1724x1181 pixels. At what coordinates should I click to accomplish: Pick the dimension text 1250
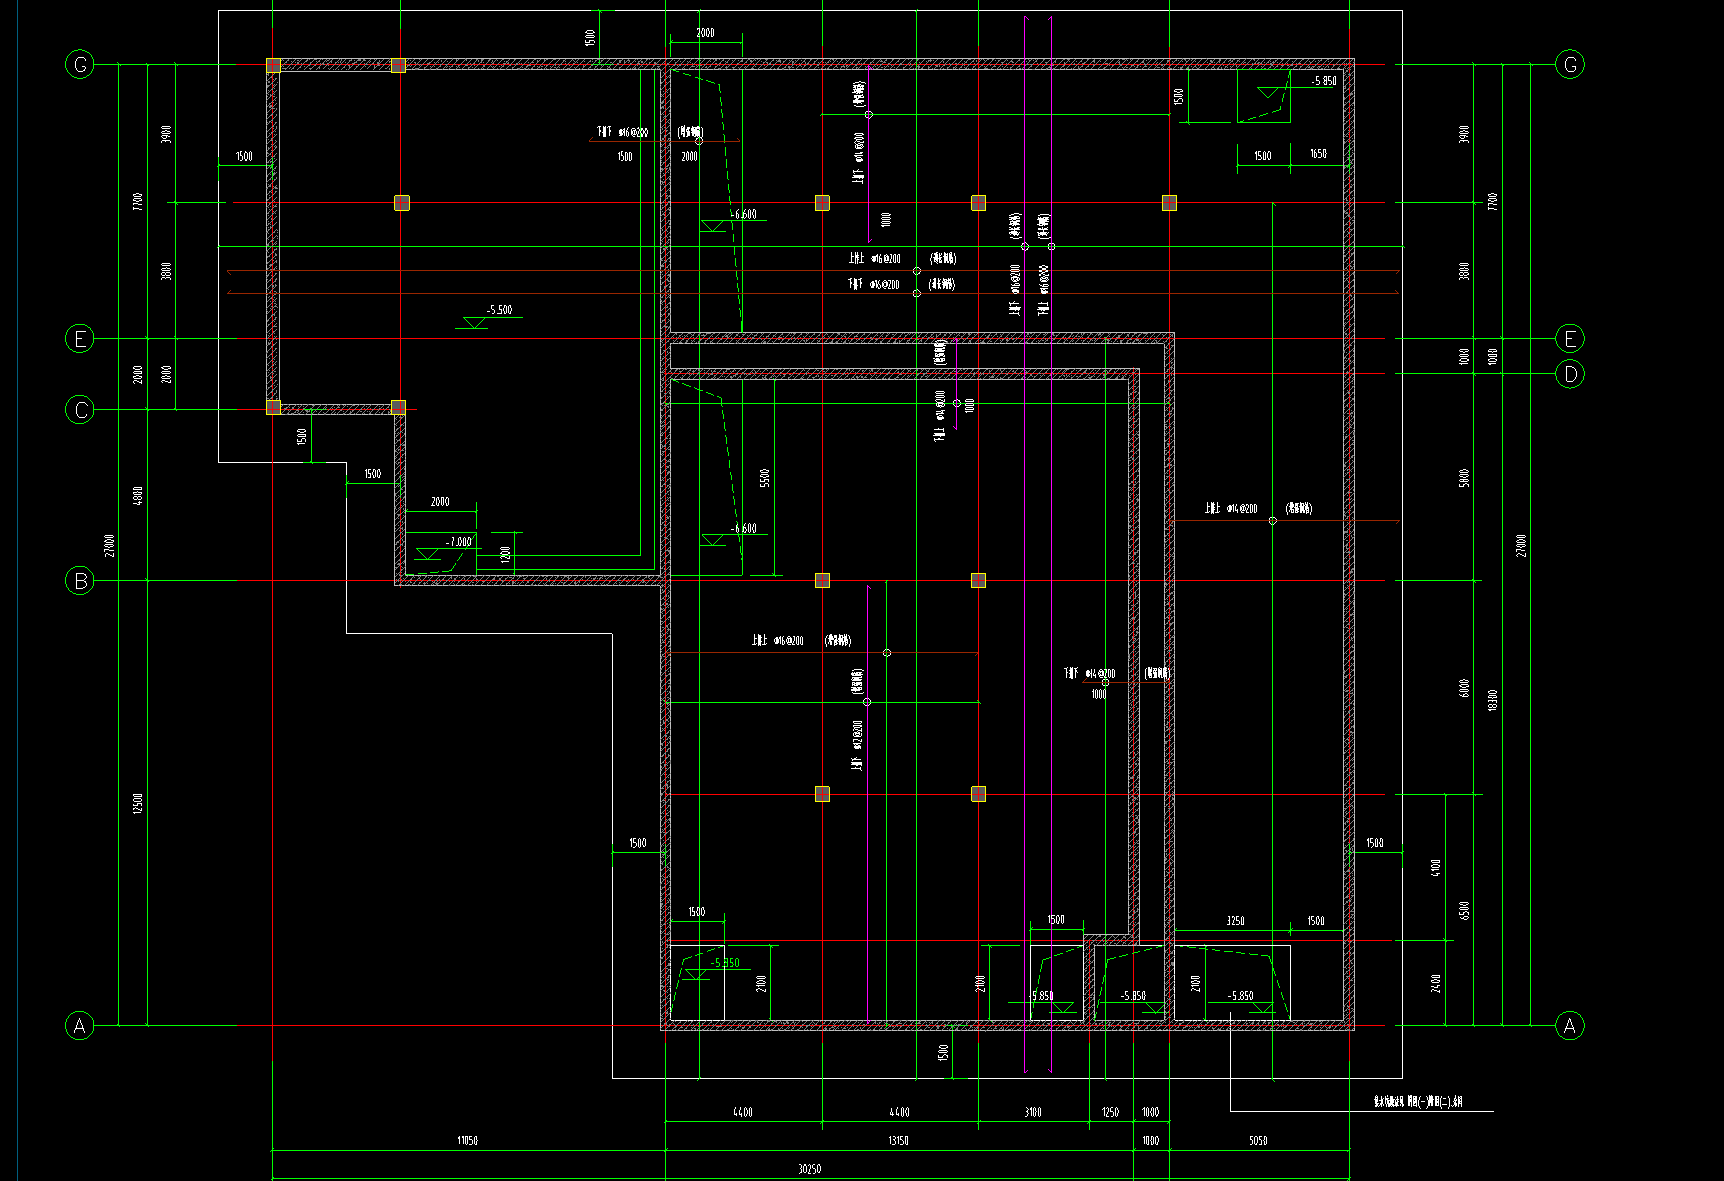pos(1110,1112)
